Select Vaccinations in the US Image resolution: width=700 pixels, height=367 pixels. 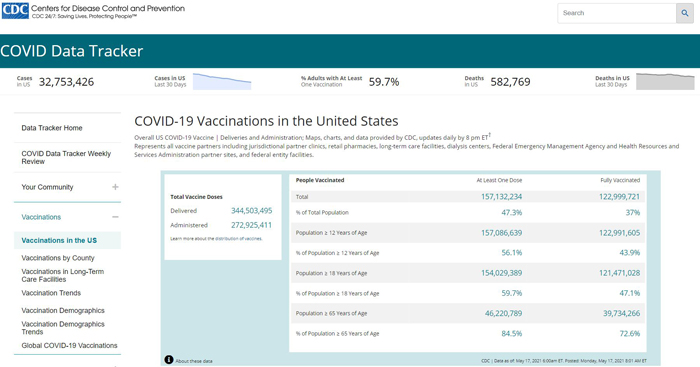59,241
